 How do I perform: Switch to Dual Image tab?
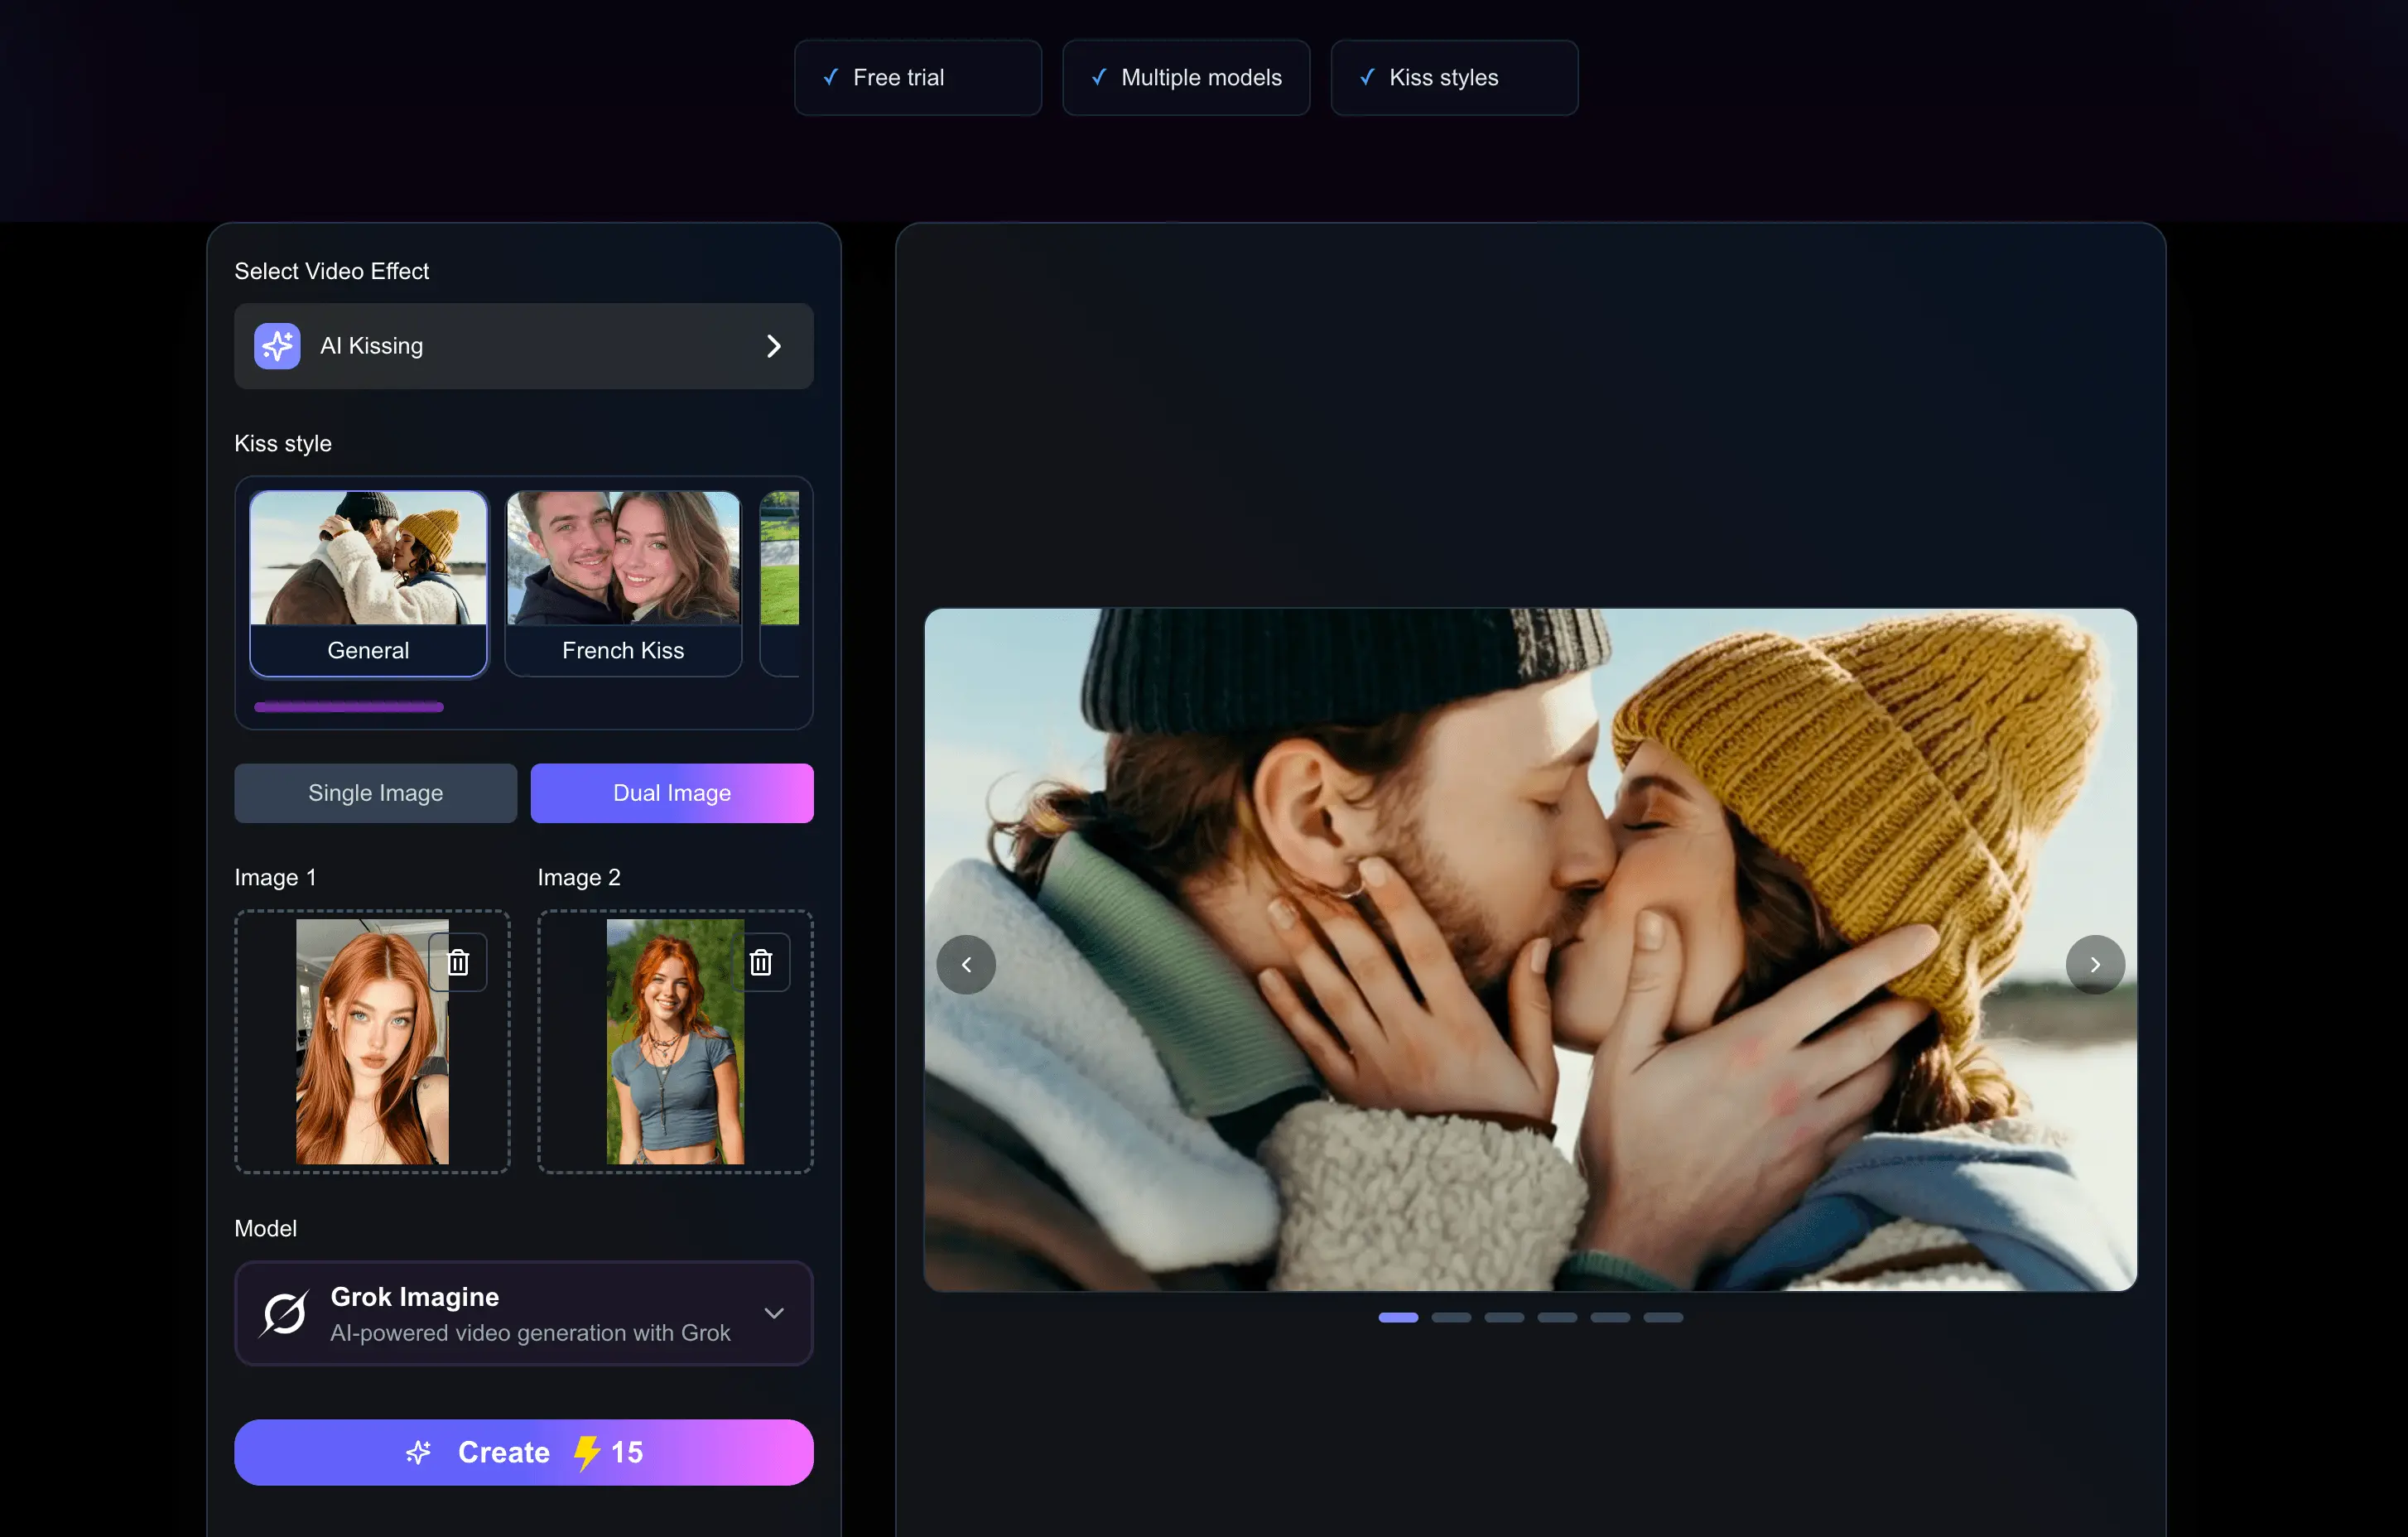(671, 793)
